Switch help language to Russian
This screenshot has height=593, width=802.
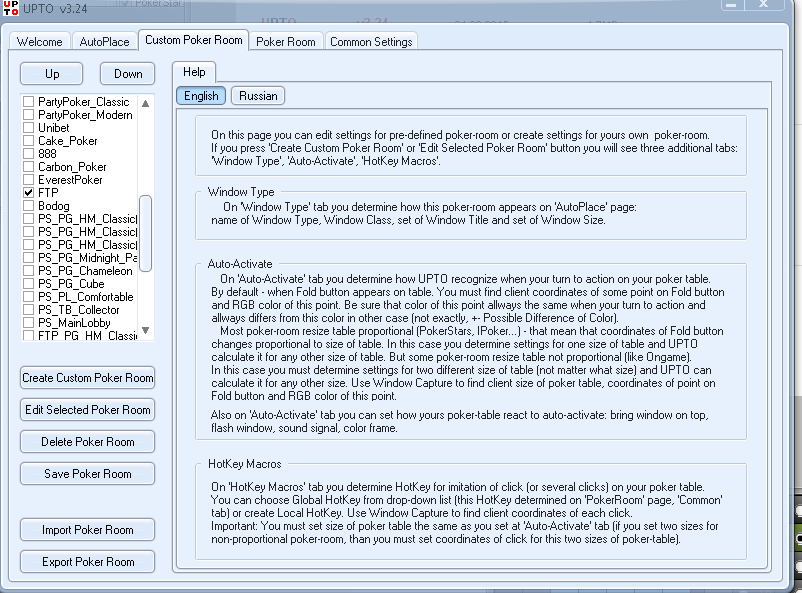(x=258, y=96)
